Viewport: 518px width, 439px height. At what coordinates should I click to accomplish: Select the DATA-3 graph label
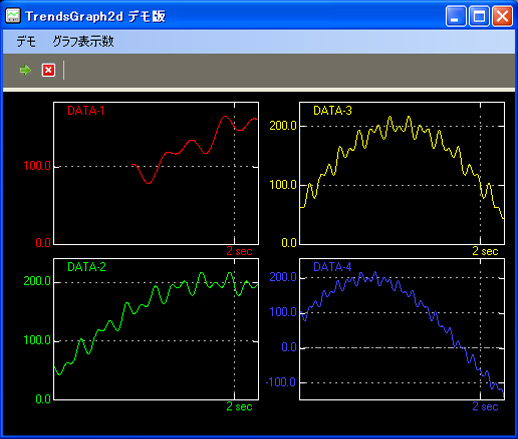click(333, 111)
